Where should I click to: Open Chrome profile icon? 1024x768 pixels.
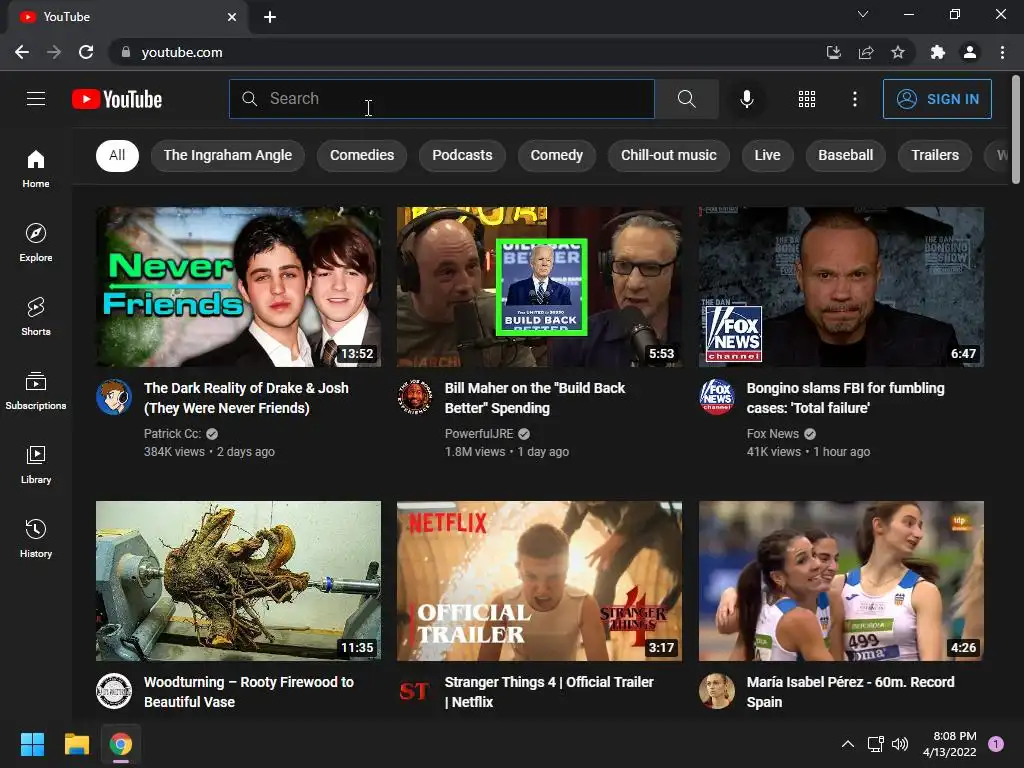click(x=970, y=52)
